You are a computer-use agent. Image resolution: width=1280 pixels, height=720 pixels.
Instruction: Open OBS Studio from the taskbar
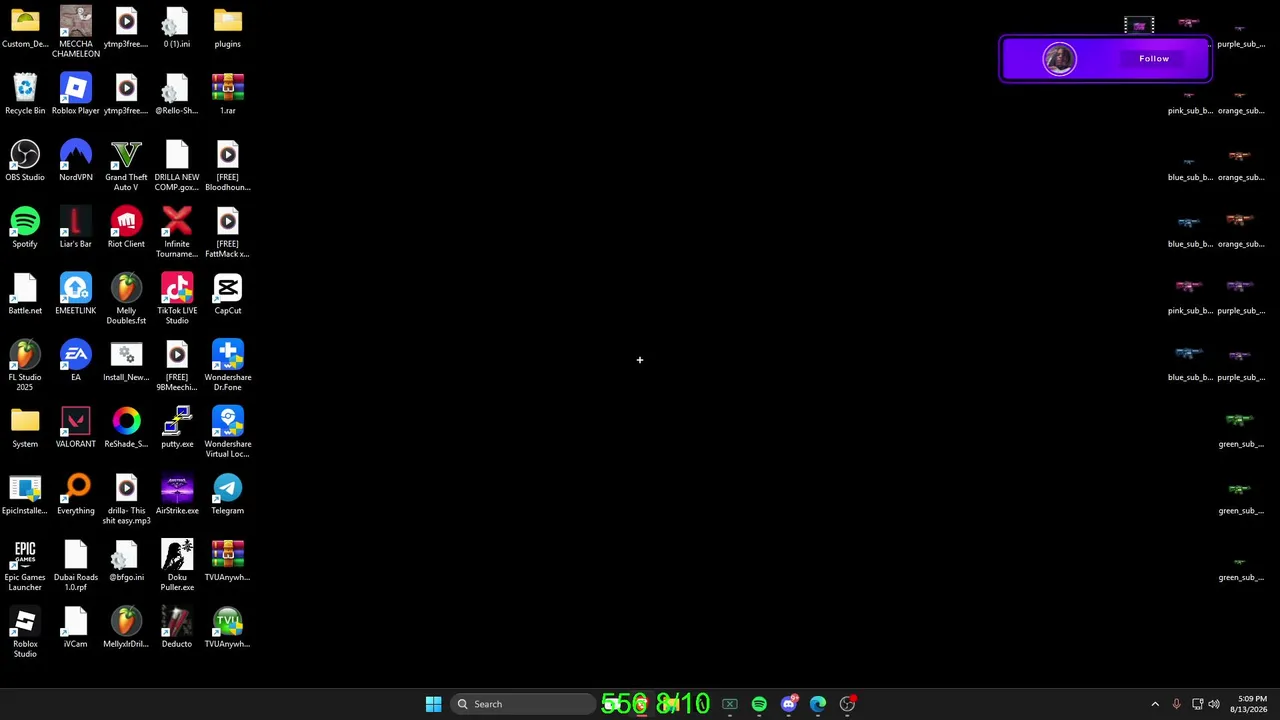pyautogui.click(x=847, y=704)
